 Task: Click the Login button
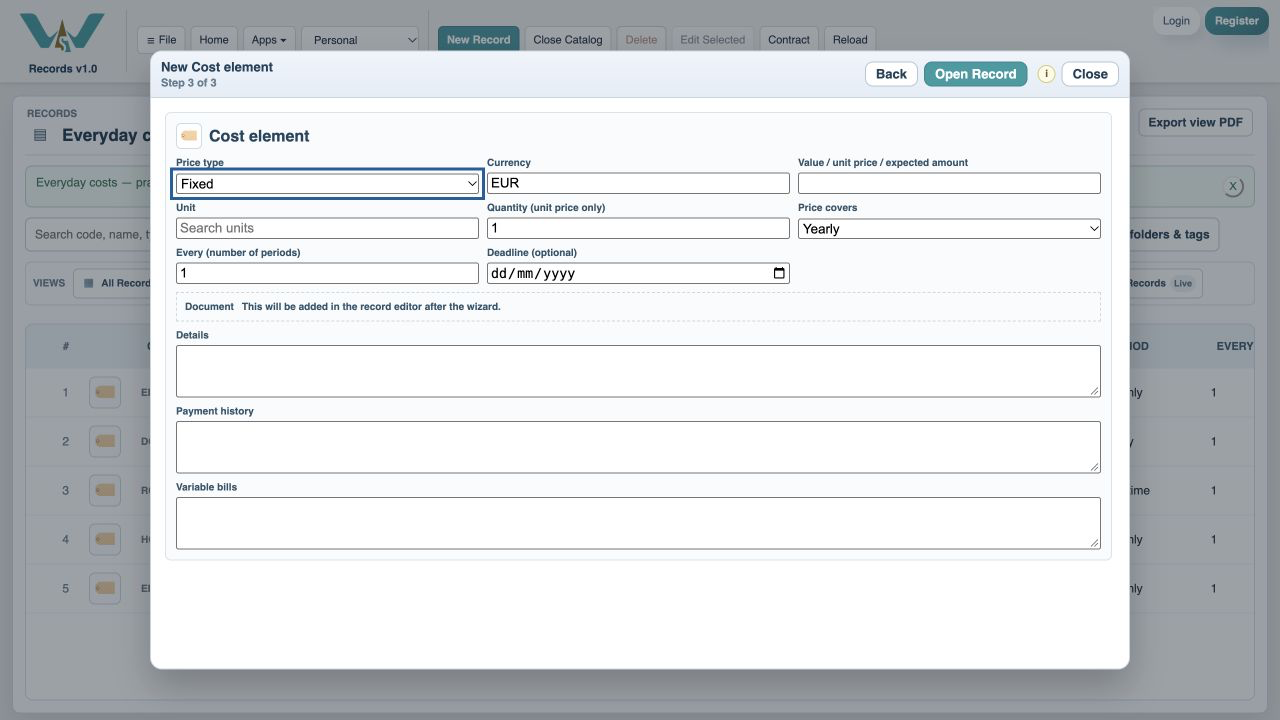[1176, 21]
